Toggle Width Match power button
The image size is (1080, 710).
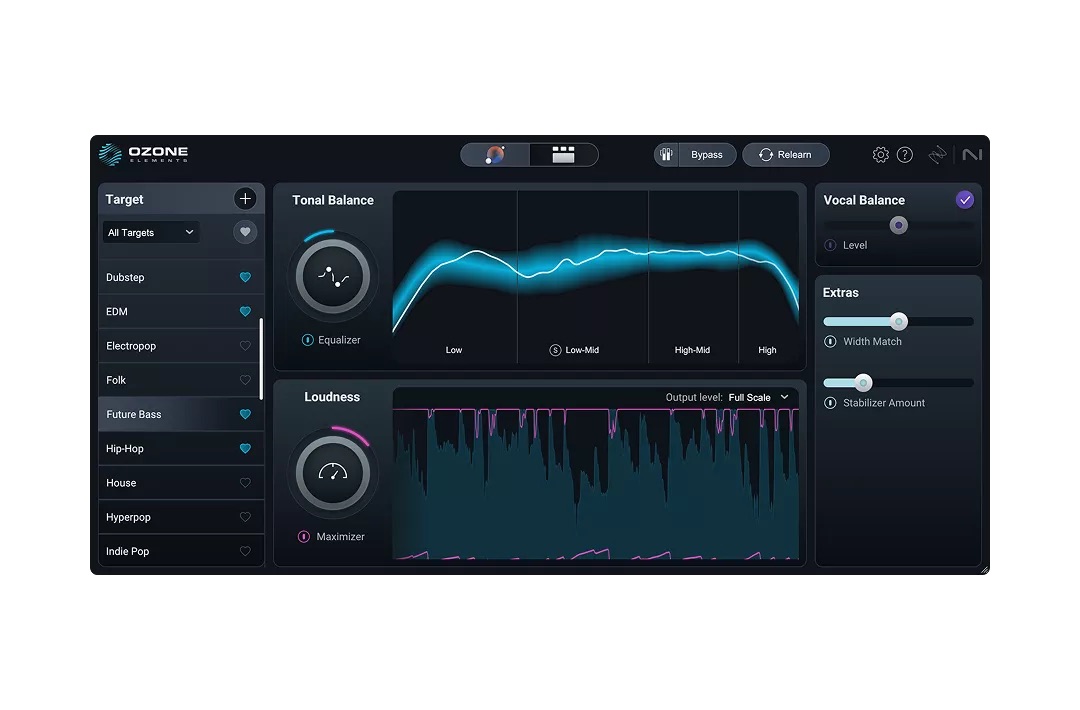pyautogui.click(x=830, y=342)
